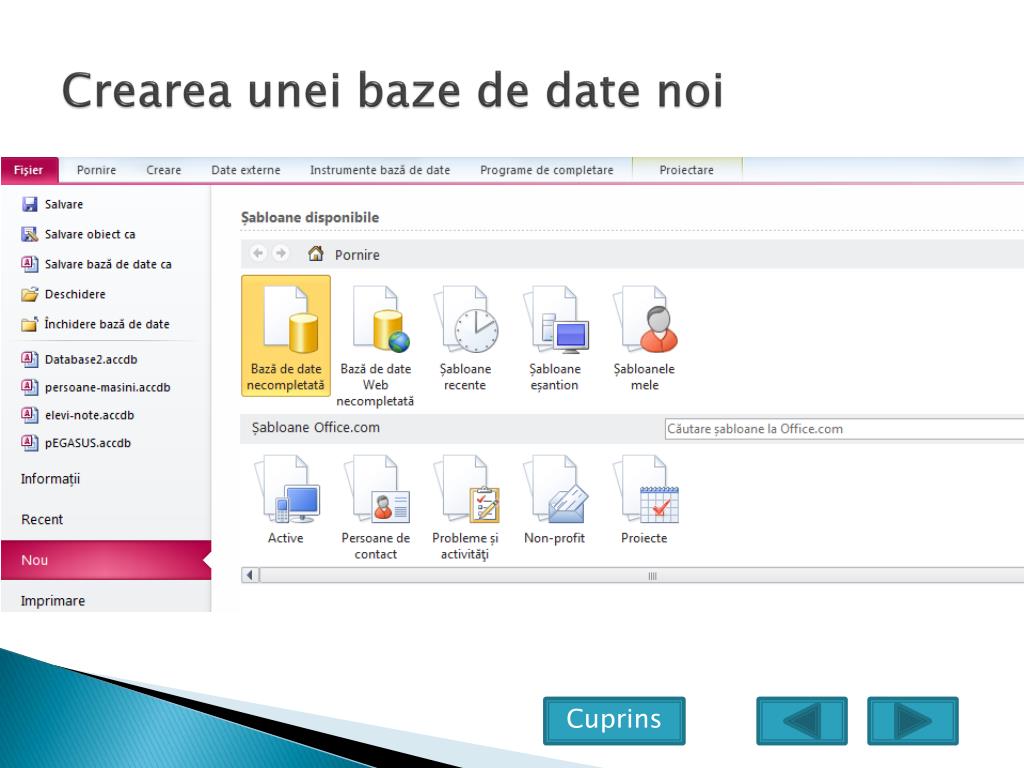Click the Salvare floppy disk icon
The image size is (1024, 768).
(29, 204)
